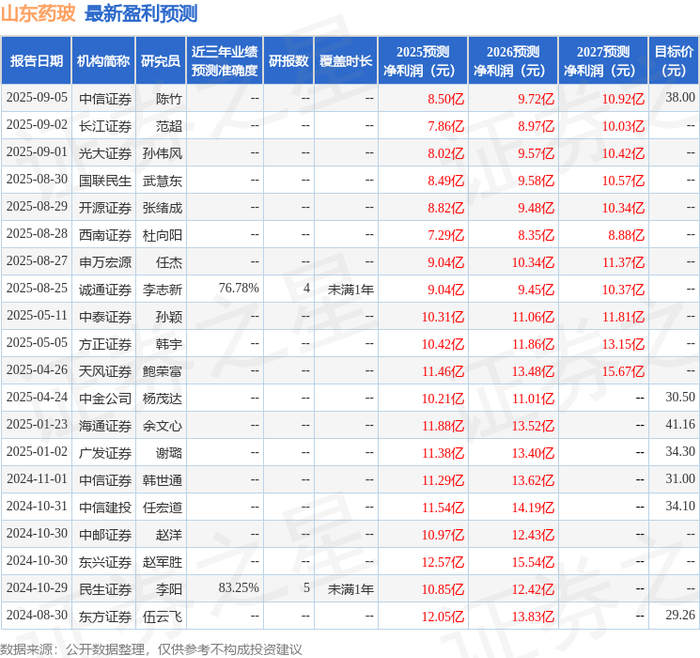
Task: Click 长江证券 institution cell
Action: (105, 126)
